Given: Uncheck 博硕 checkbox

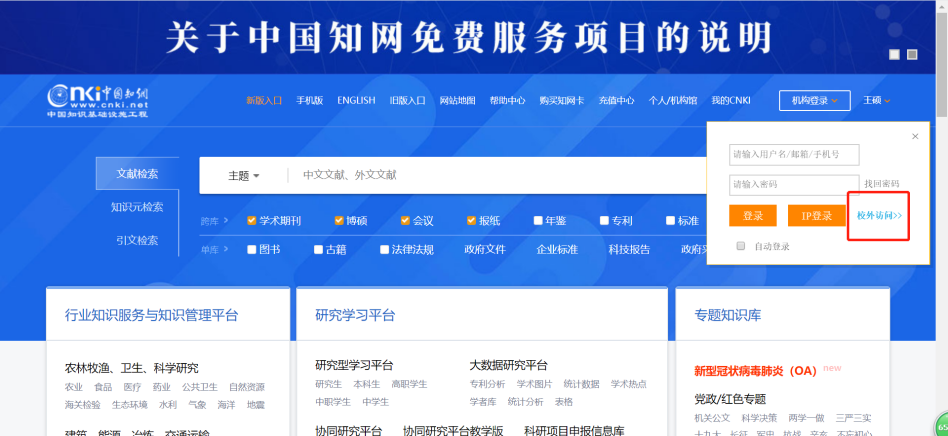Looking at the screenshot, I should [x=339, y=221].
